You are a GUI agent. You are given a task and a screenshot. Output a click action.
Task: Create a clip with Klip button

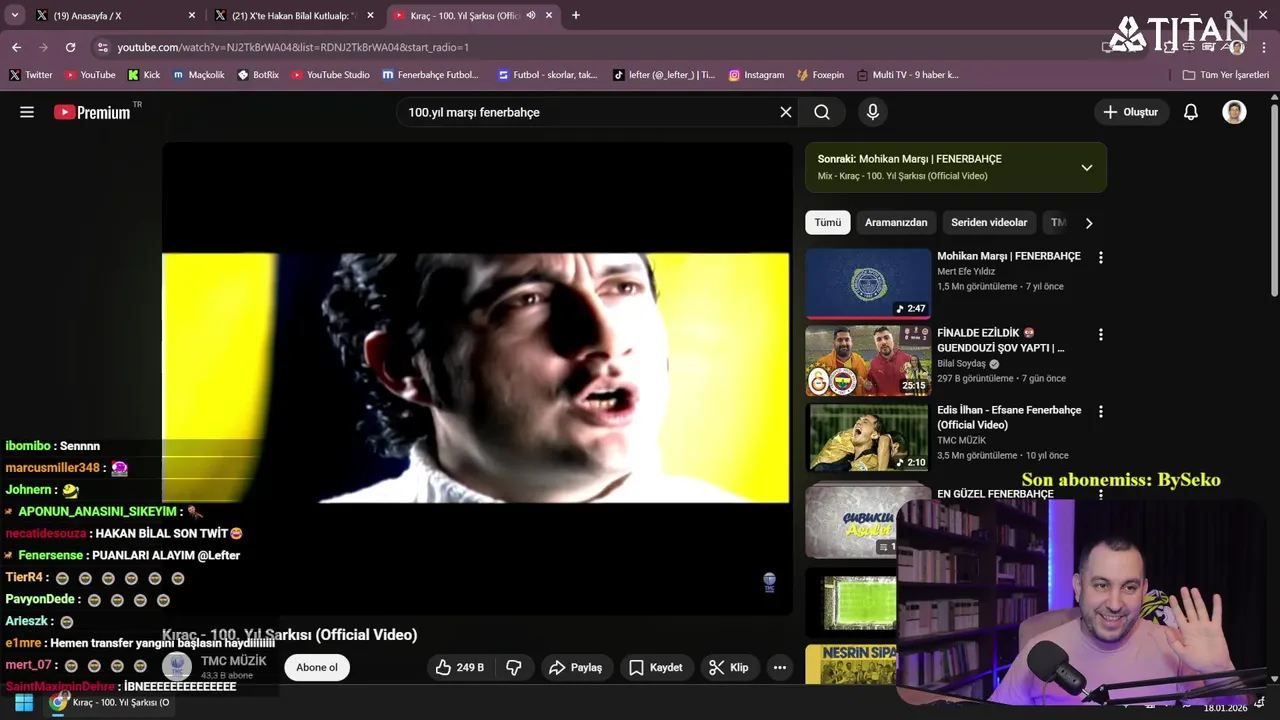pos(728,667)
